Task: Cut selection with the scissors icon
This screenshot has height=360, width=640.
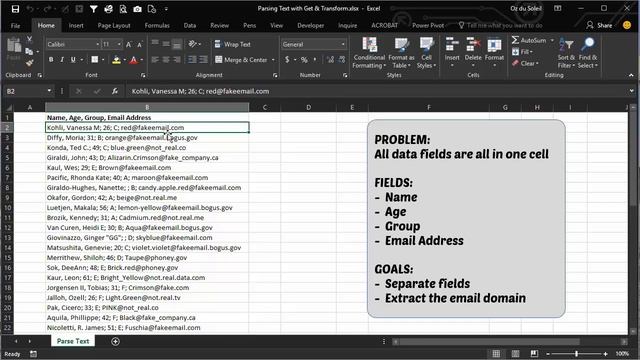Action: click(29, 39)
